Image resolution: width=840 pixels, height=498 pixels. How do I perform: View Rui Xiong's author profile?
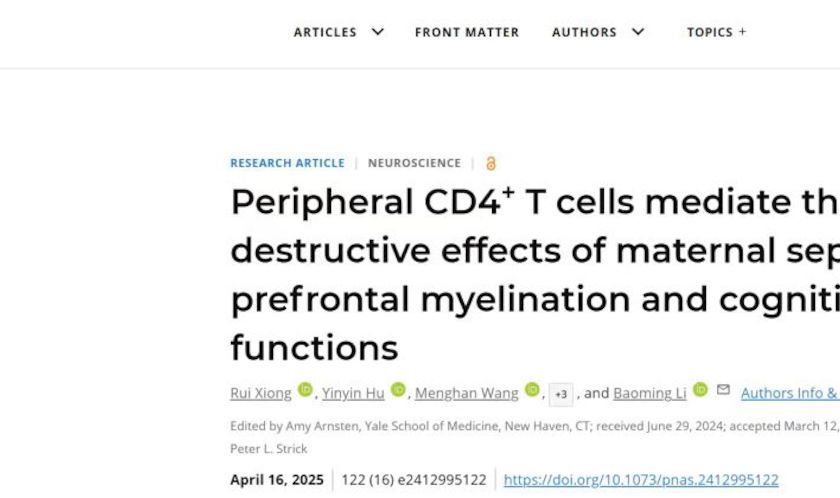pyautogui.click(x=261, y=393)
